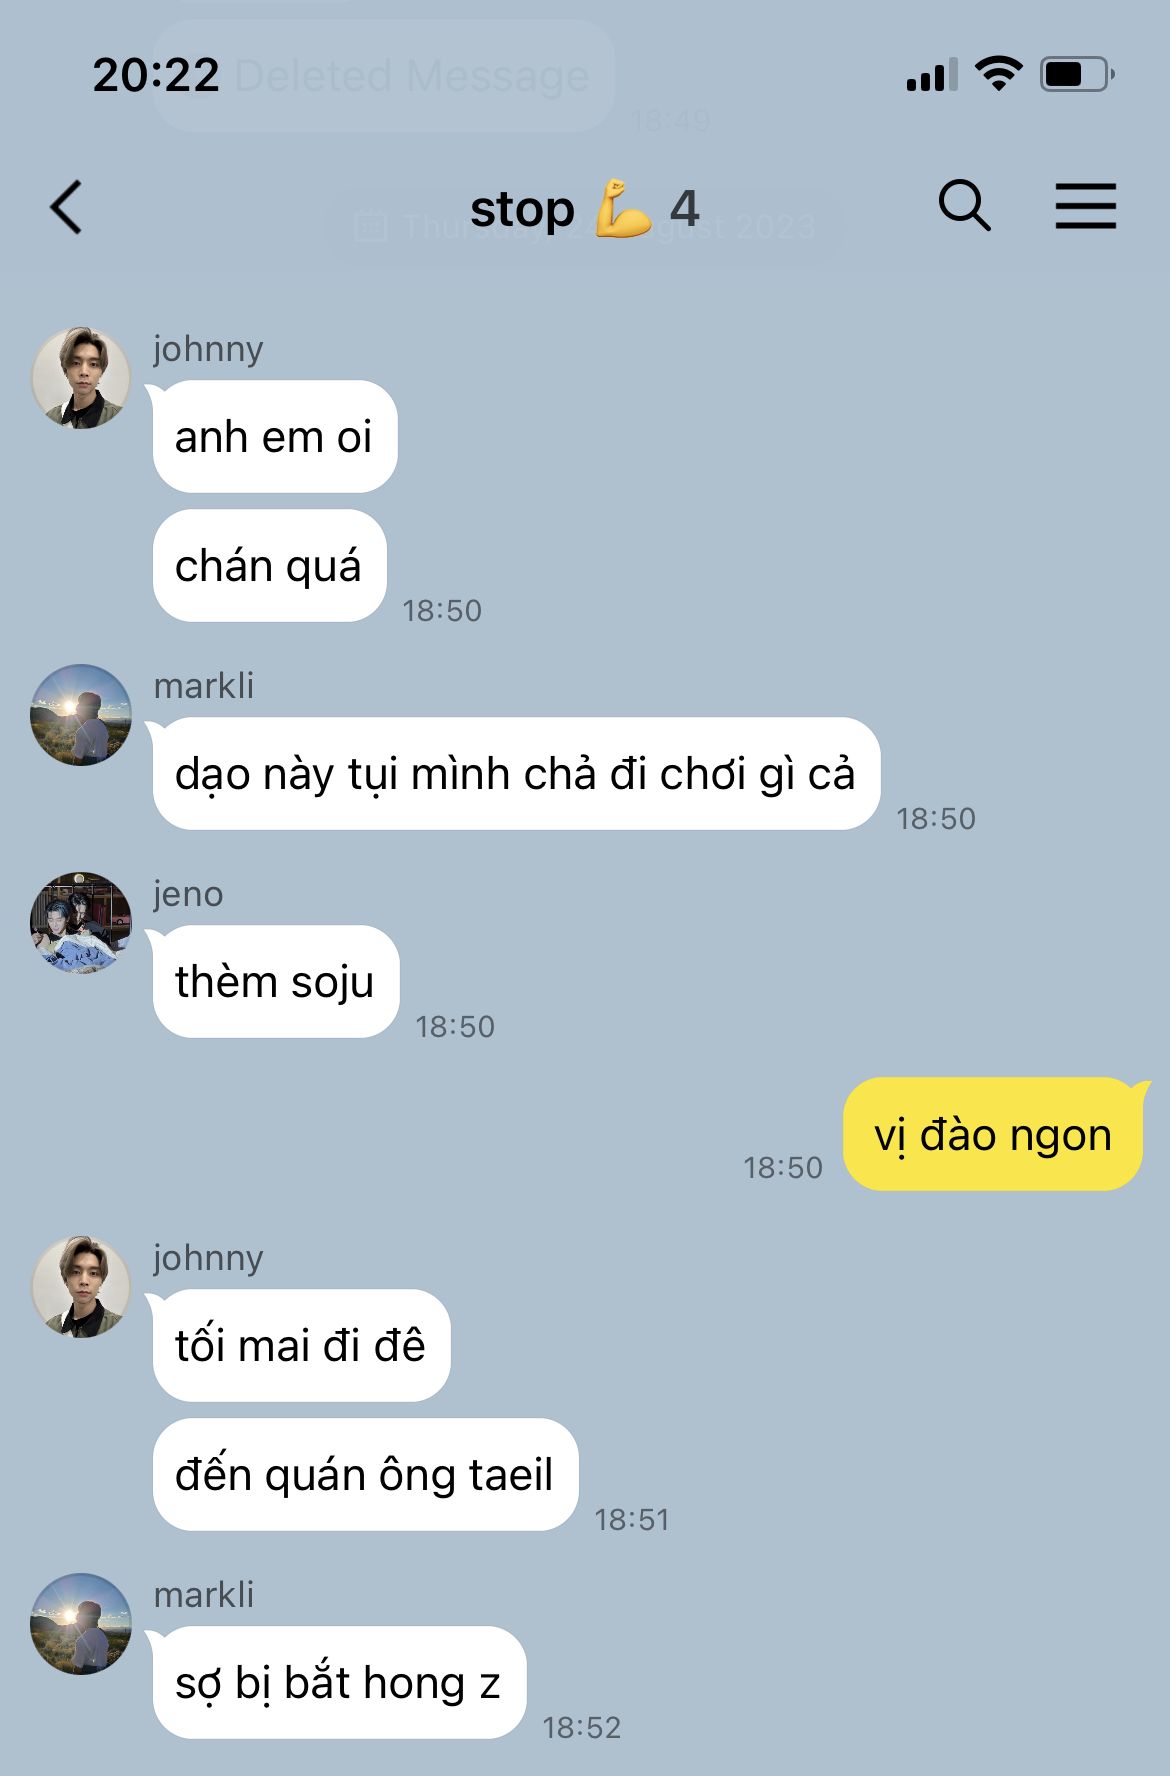
Task: Open markli's avatar beside 'dạo này' message
Action: click(81, 715)
